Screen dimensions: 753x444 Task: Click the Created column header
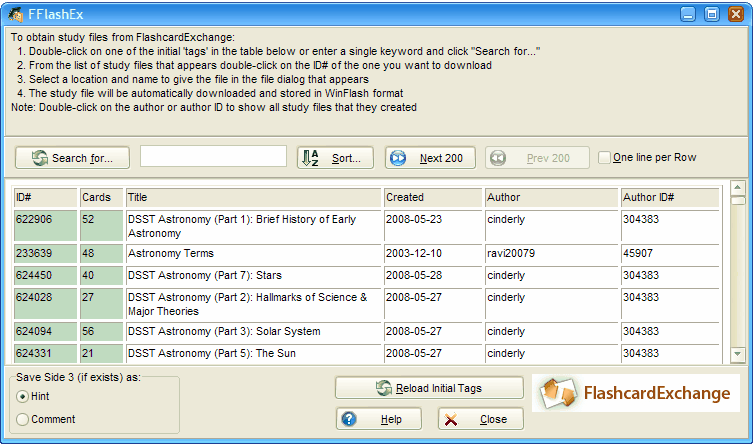(x=433, y=197)
